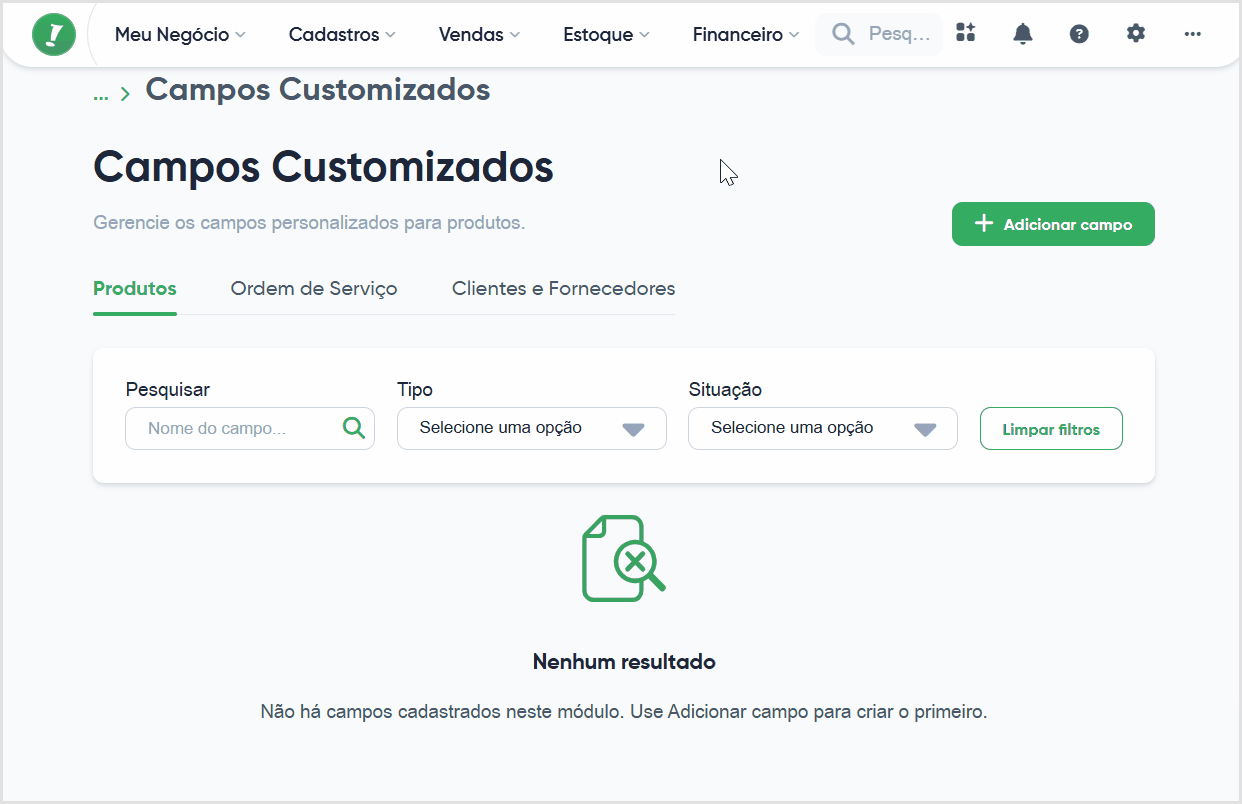
Task: Expand the Situação dropdown
Action: coord(823,428)
